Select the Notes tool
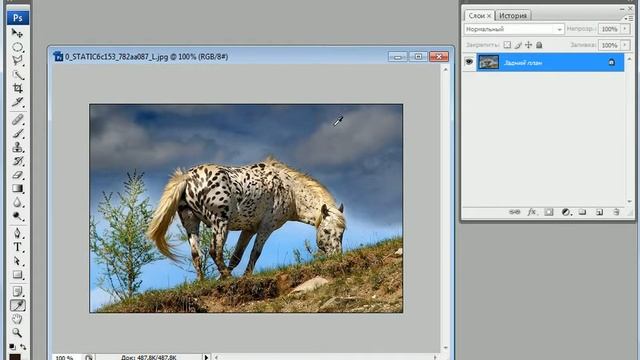Viewport: 640px width, 360px height. tap(17, 291)
